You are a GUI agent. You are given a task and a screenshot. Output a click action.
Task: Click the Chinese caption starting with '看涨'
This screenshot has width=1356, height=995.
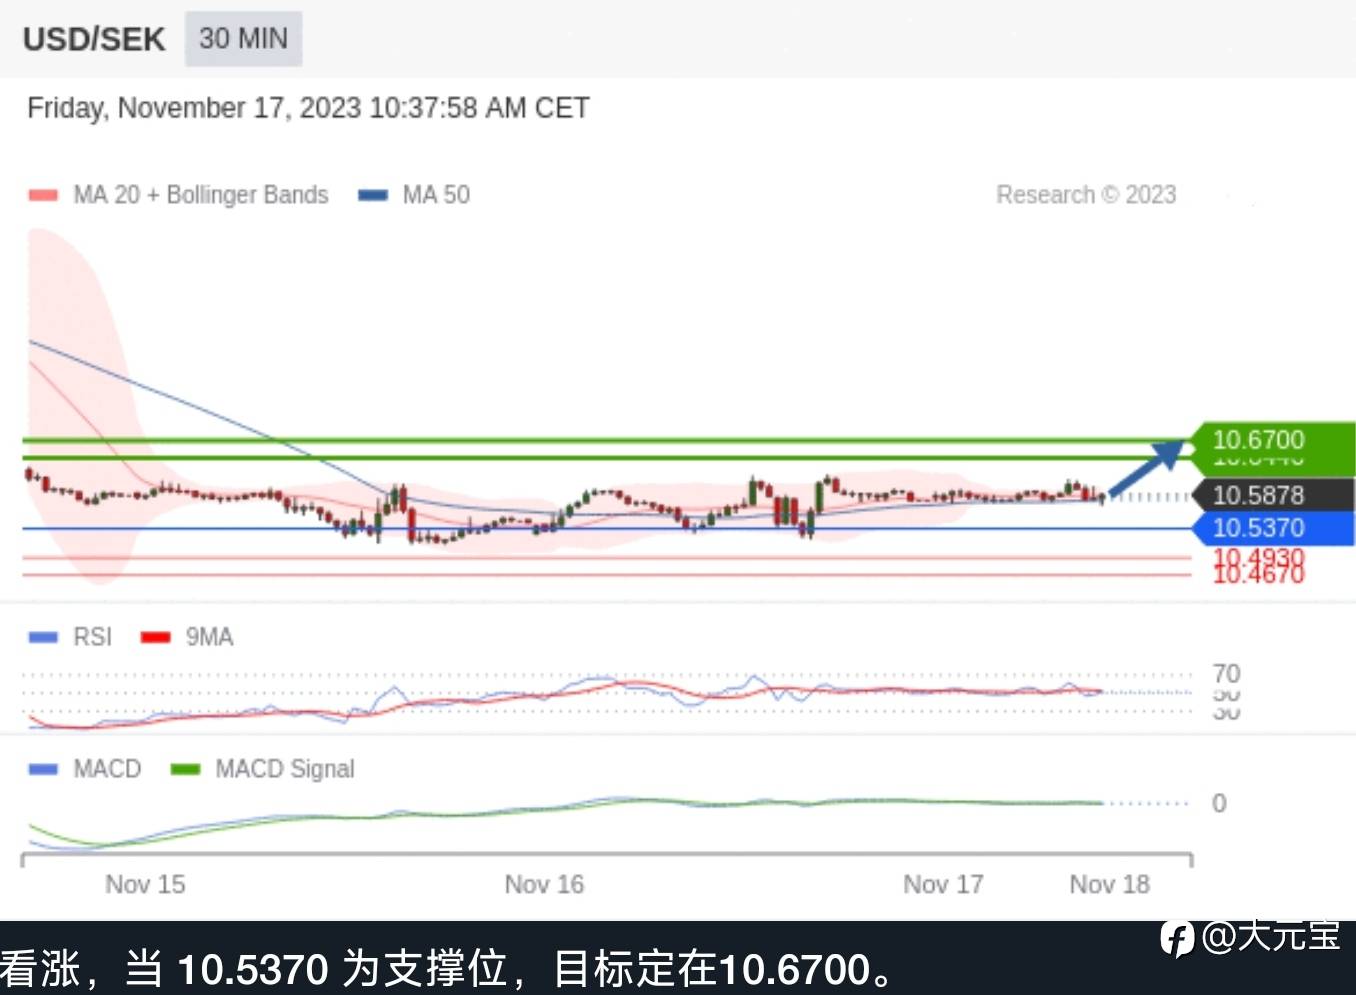447,968
